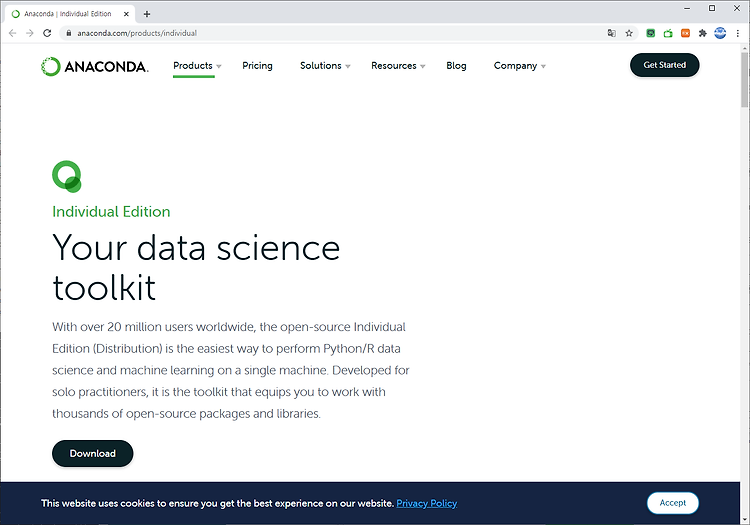The image size is (750, 525).
Task: Click the Anaconda logo in the header
Action: 95,66
